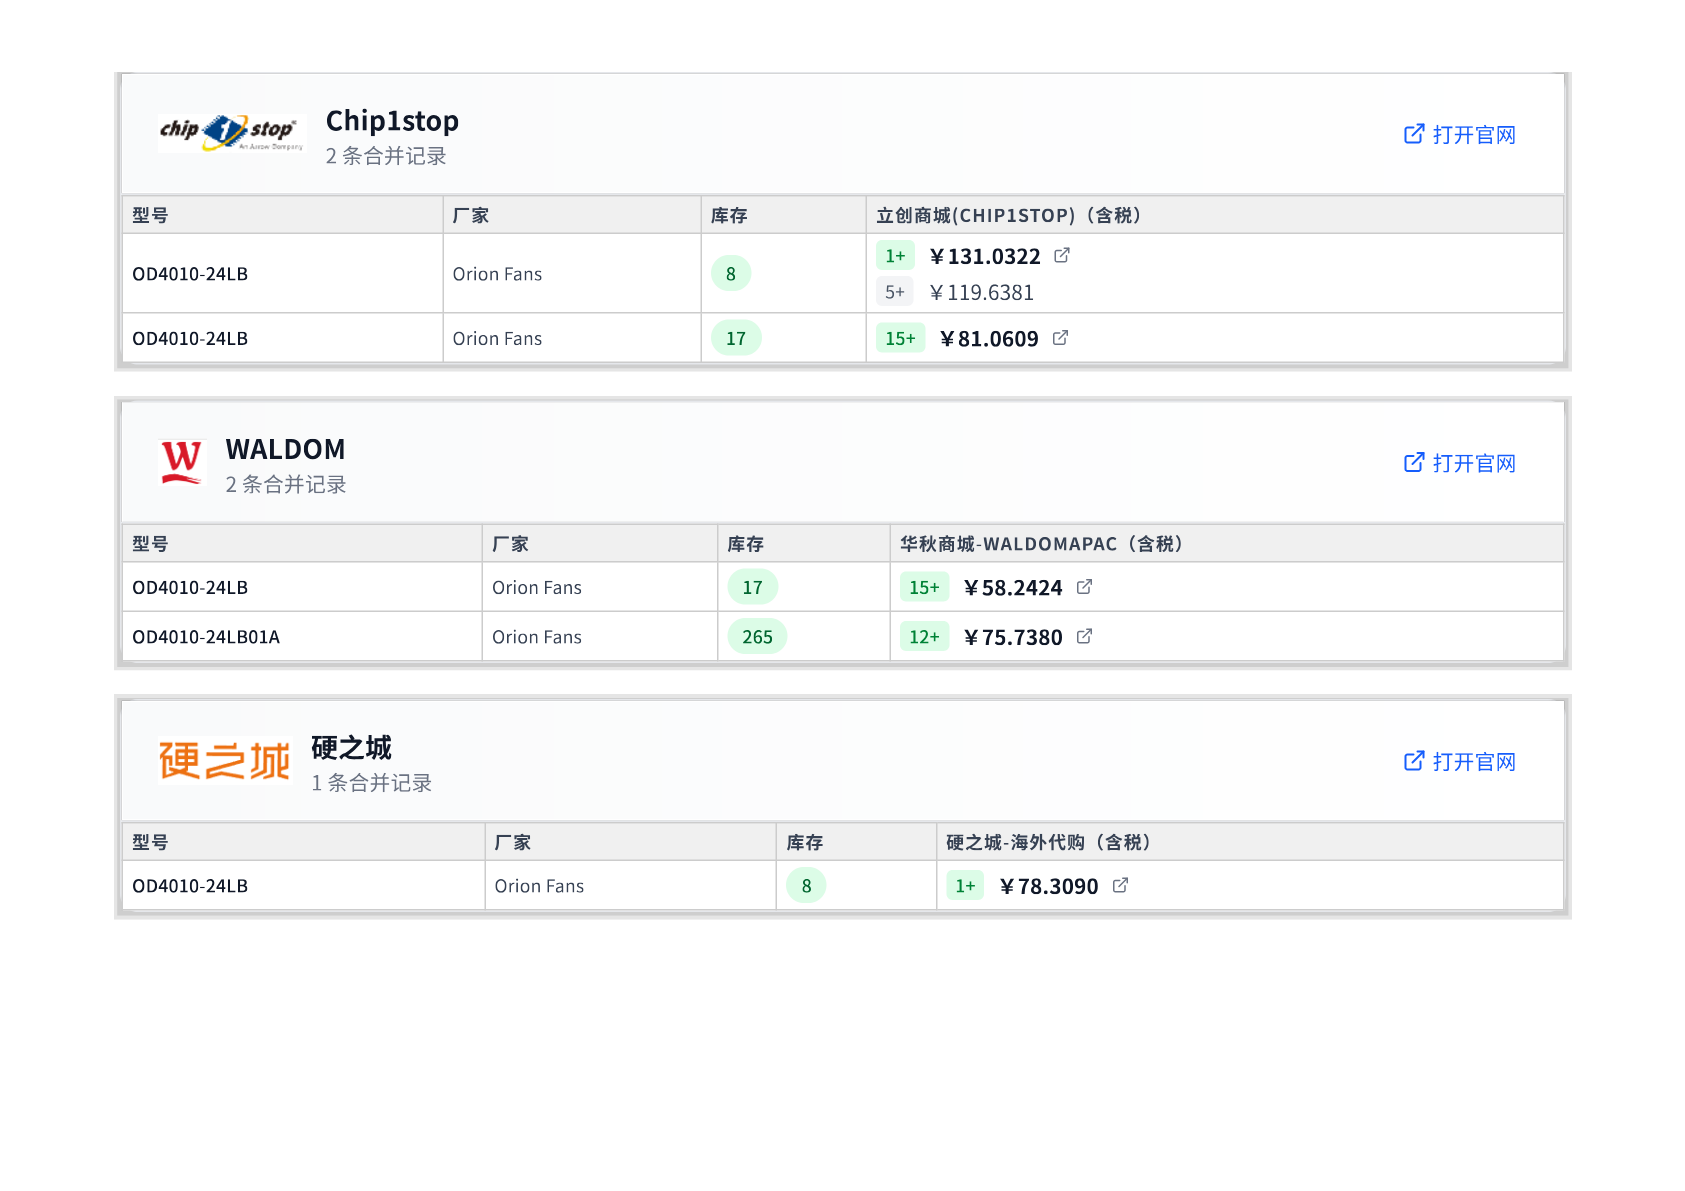Open the external link beside ¥58.2424 price

pos(1084,587)
